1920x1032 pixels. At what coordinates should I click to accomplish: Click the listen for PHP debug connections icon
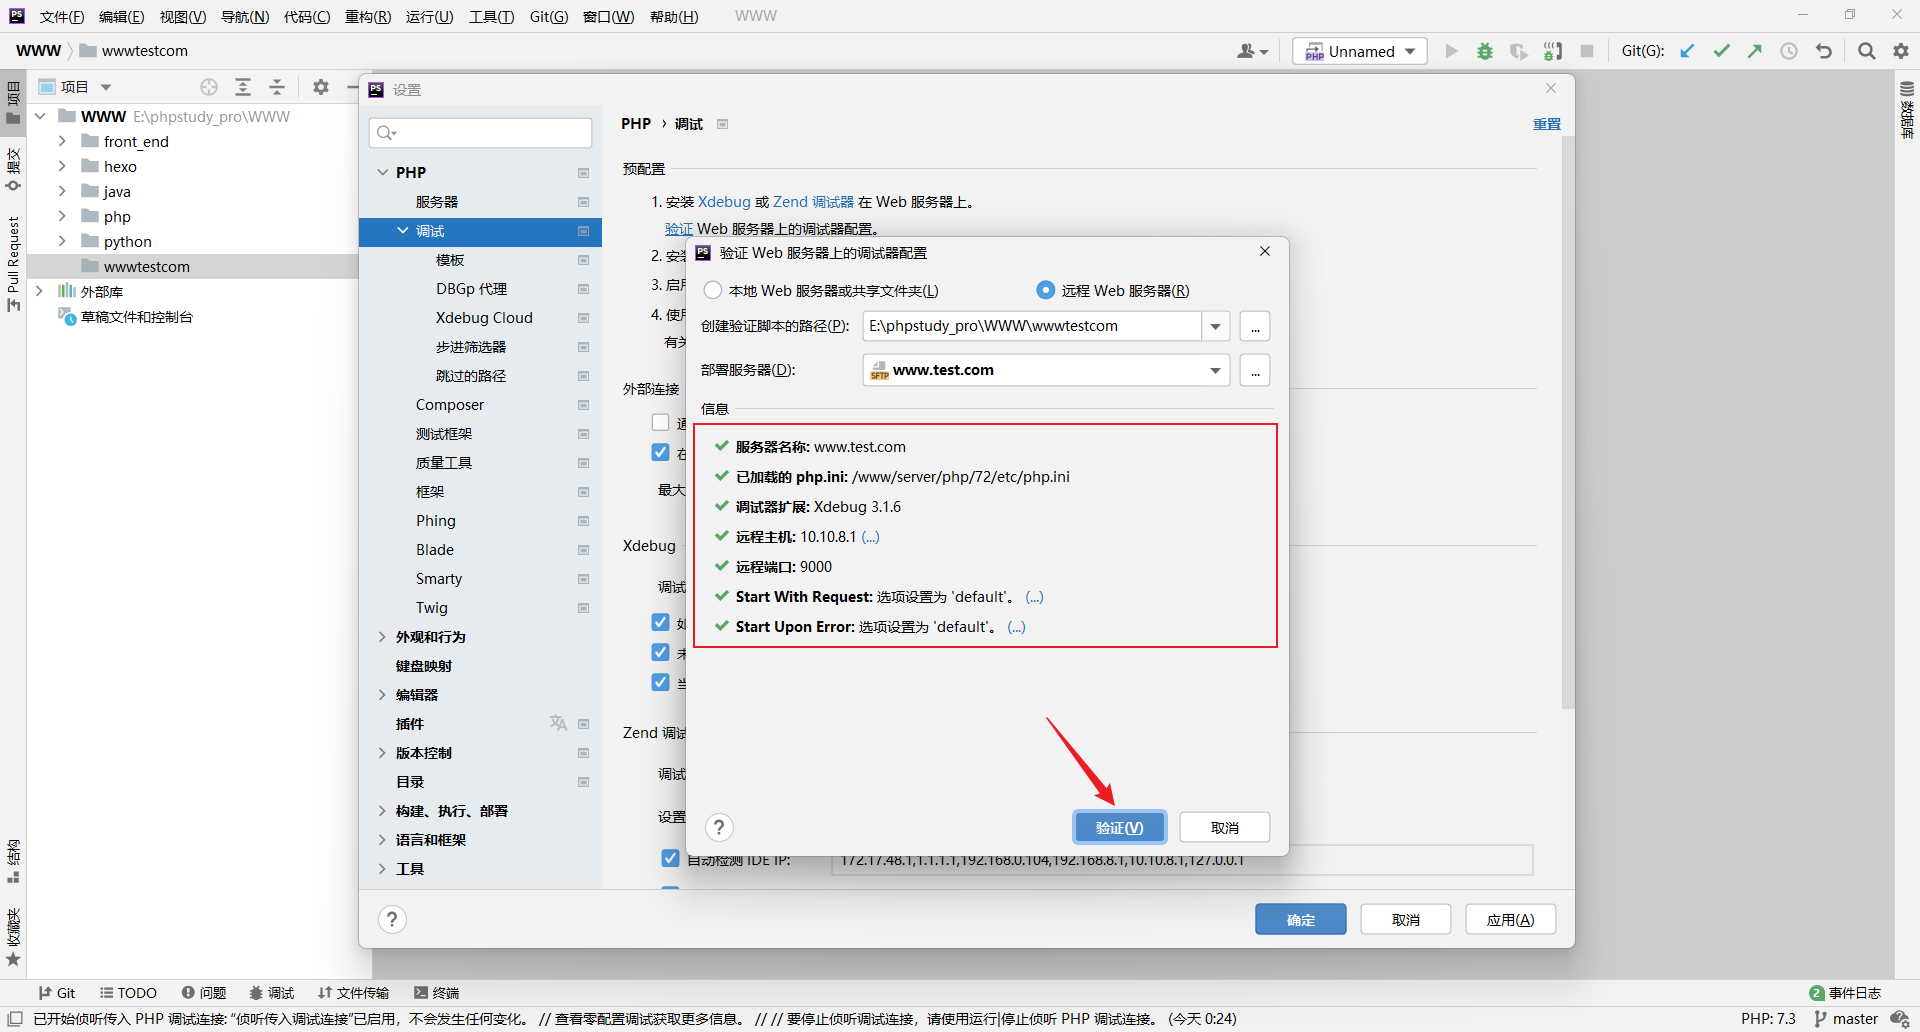coord(1553,51)
